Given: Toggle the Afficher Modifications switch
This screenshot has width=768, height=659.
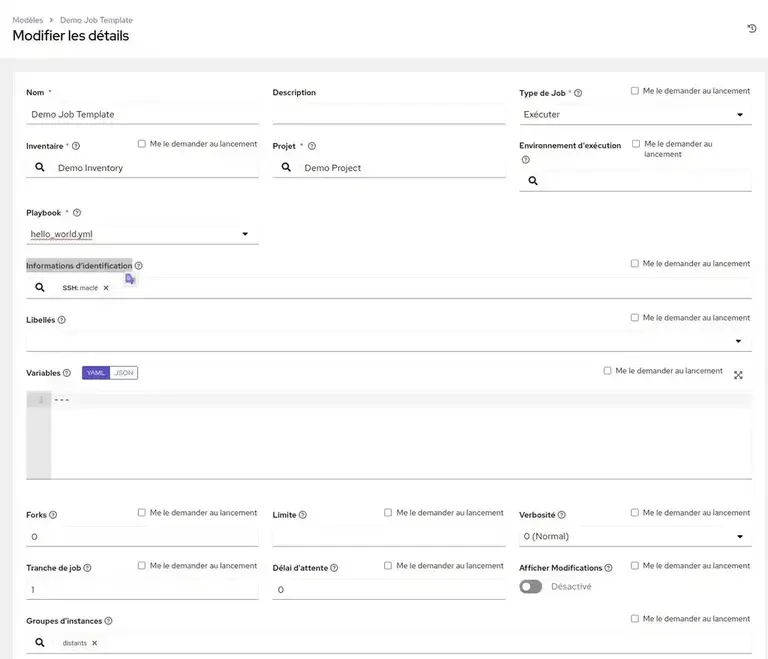Looking at the screenshot, I should [x=531, y=586].
